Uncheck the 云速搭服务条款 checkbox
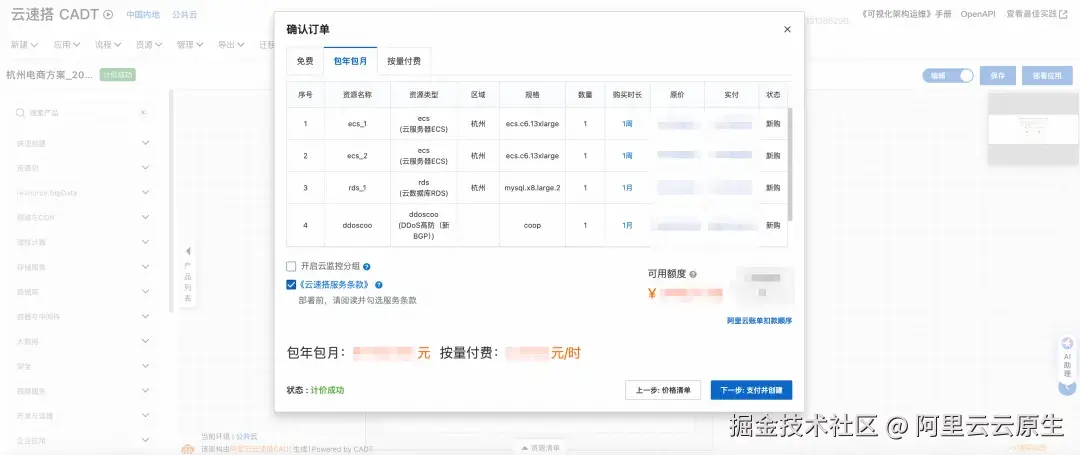Viewport: 1080px width, 455px height. [291, 285]
